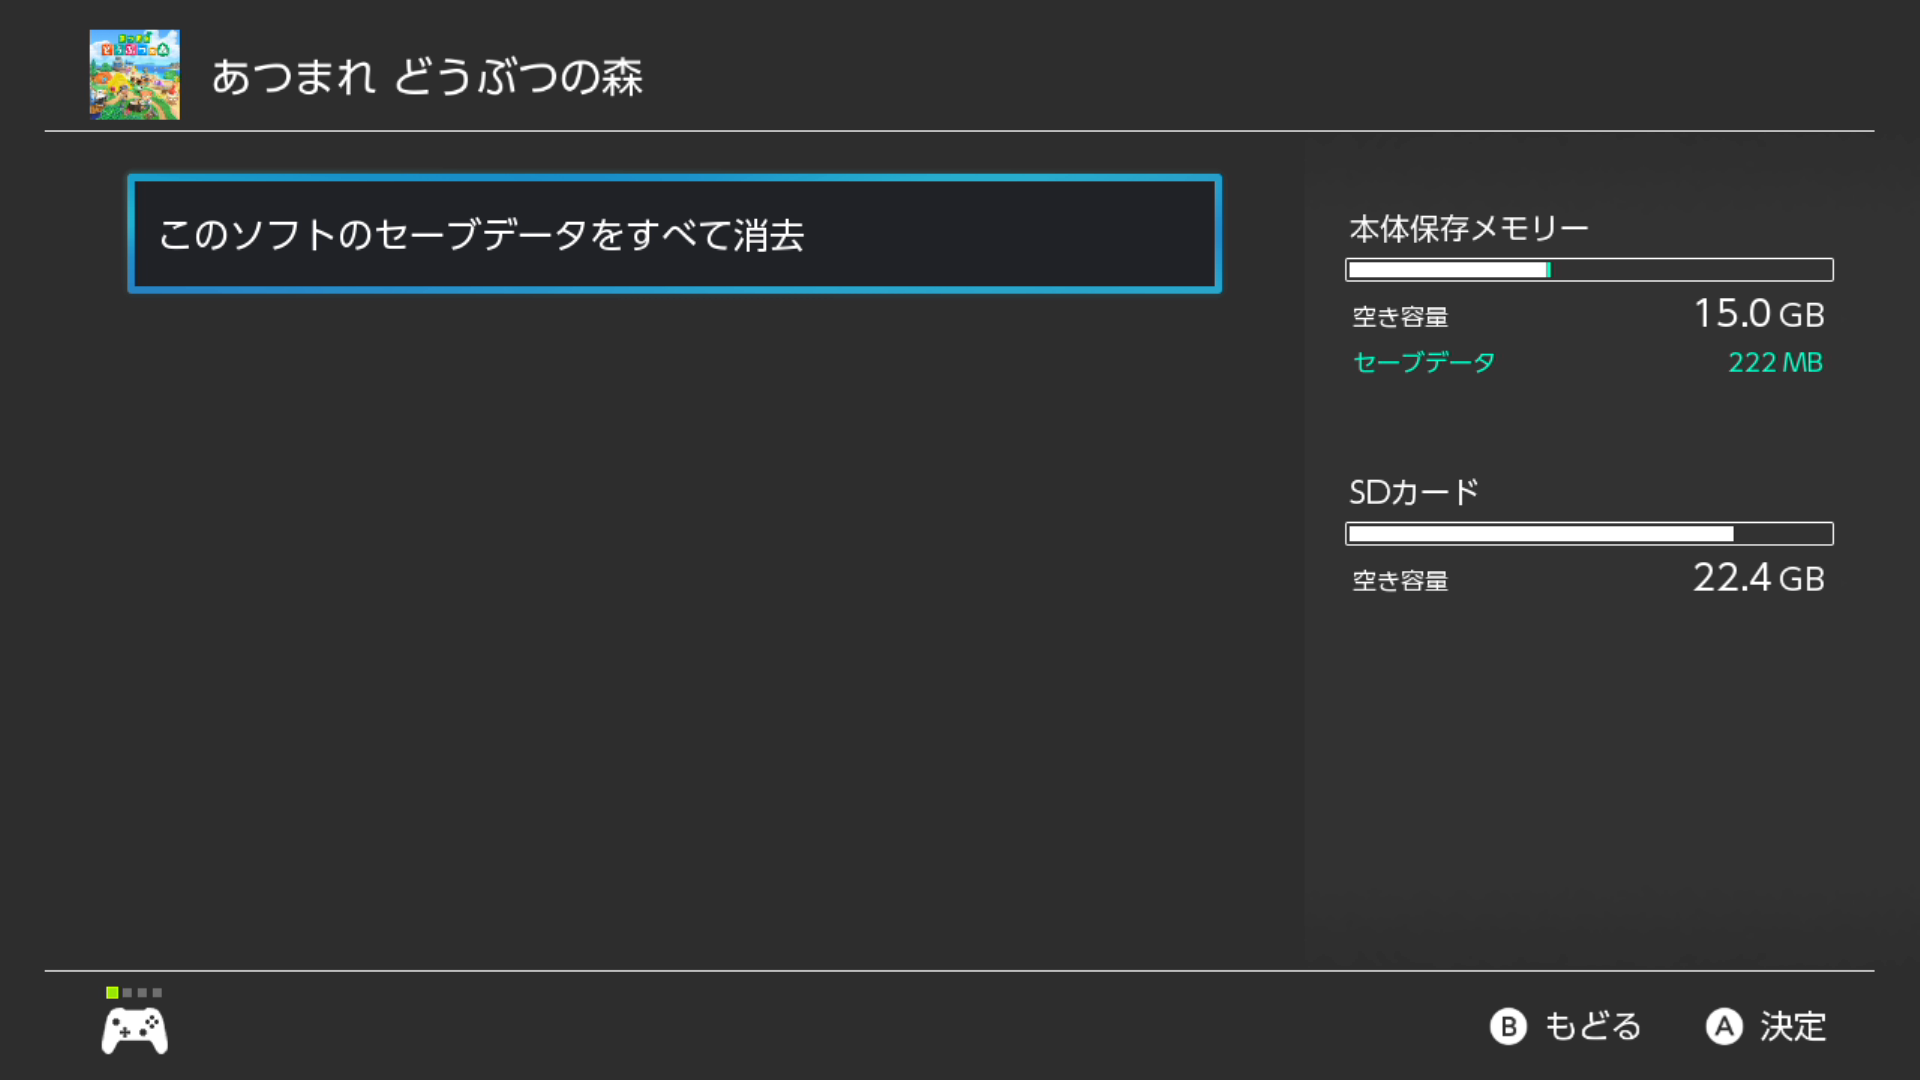The width and height of the screenshot is (1920, 1080).
Task: Click 空き容量 label under 本体保存メモリー
Action: (1400, 317)
